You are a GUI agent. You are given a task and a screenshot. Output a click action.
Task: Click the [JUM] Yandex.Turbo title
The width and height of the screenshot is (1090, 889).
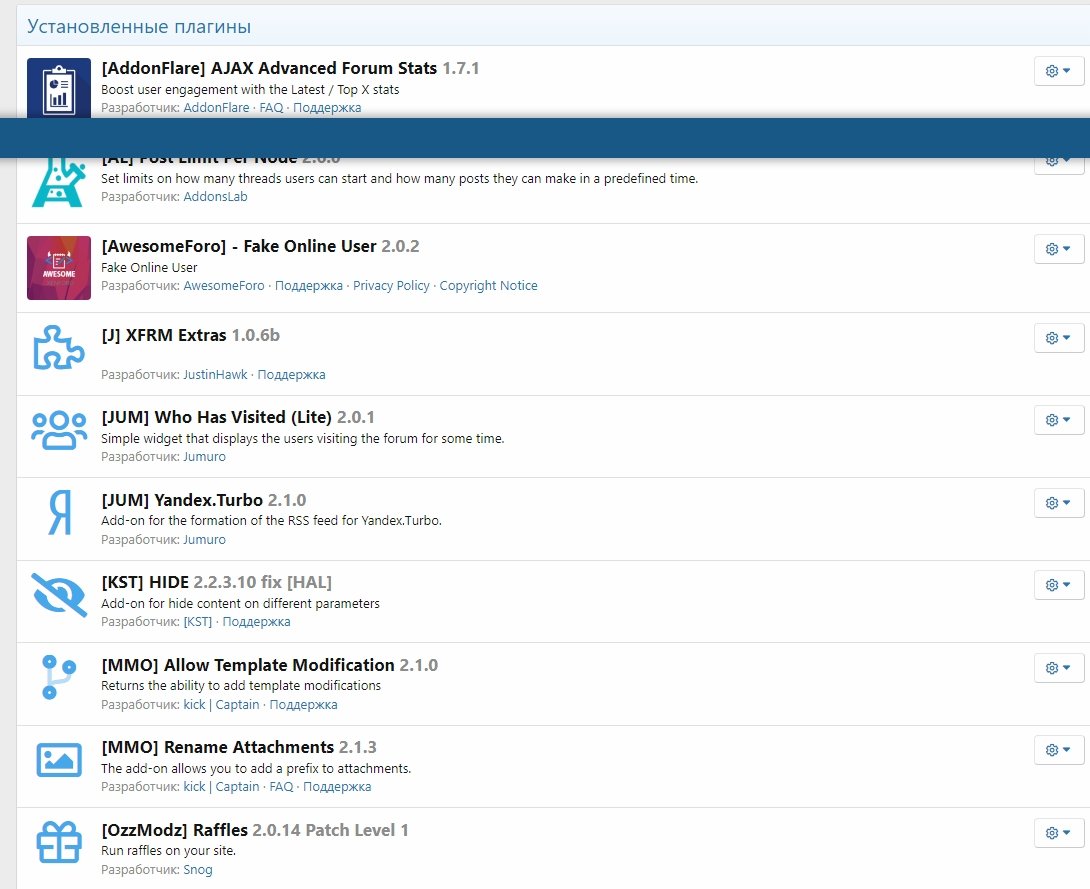pos(182,500)
